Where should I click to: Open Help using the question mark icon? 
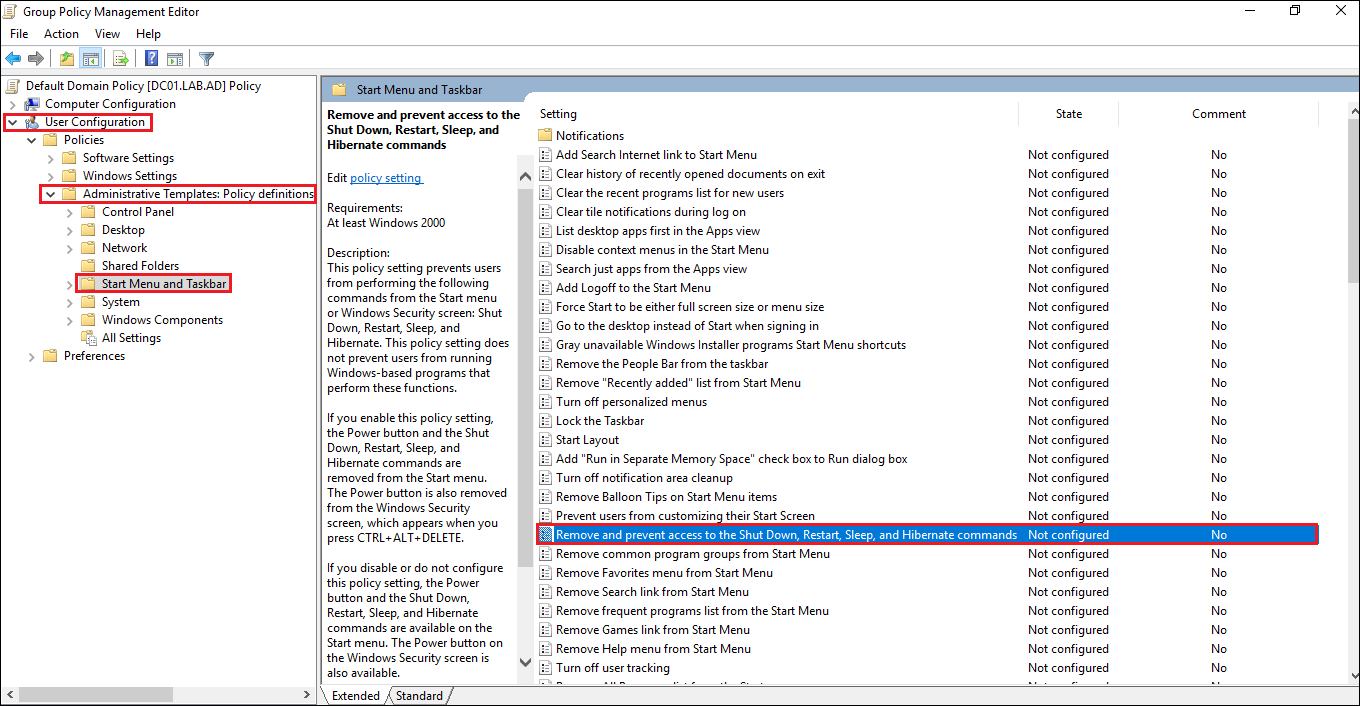(152, 59)
